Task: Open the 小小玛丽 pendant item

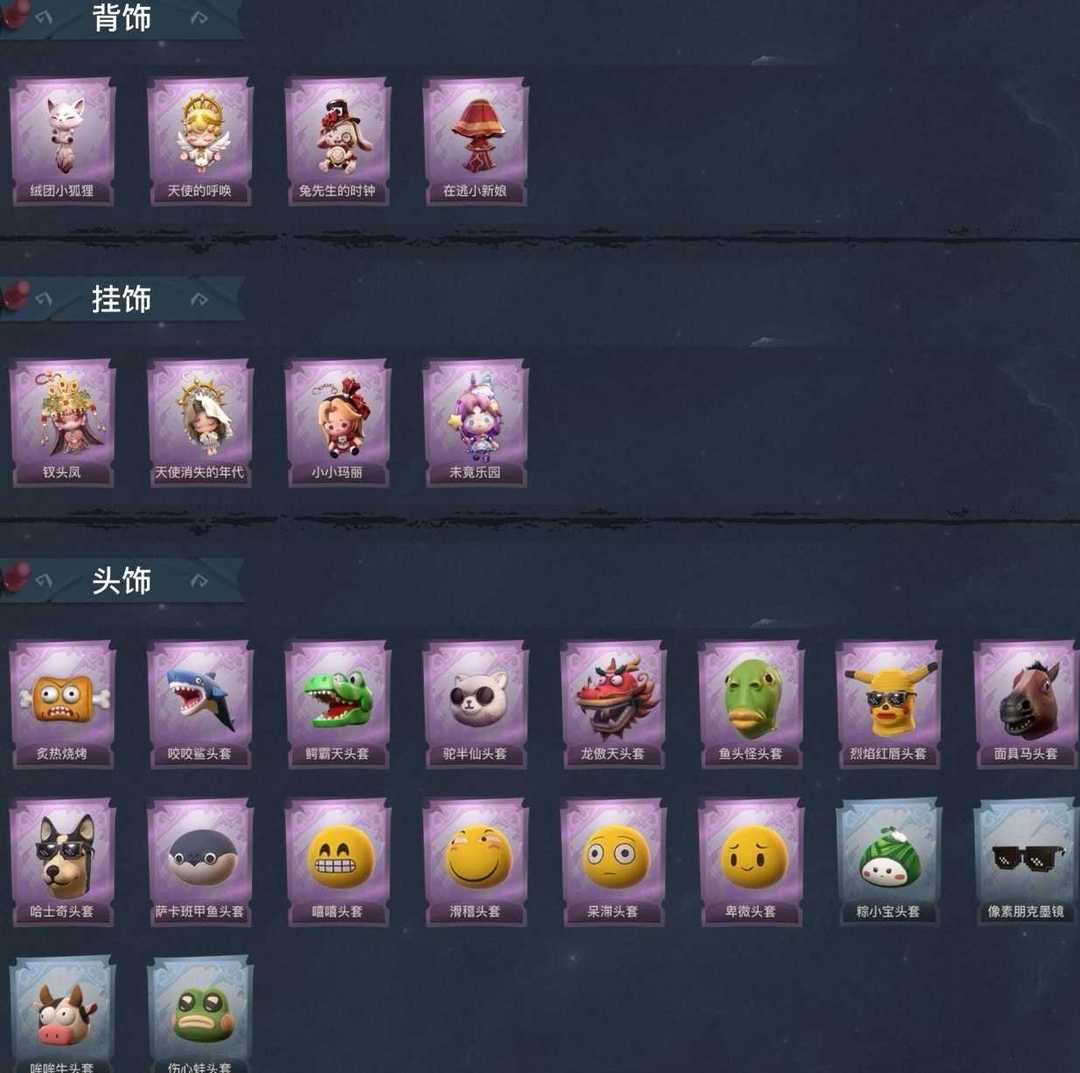Action: point(338,422)
